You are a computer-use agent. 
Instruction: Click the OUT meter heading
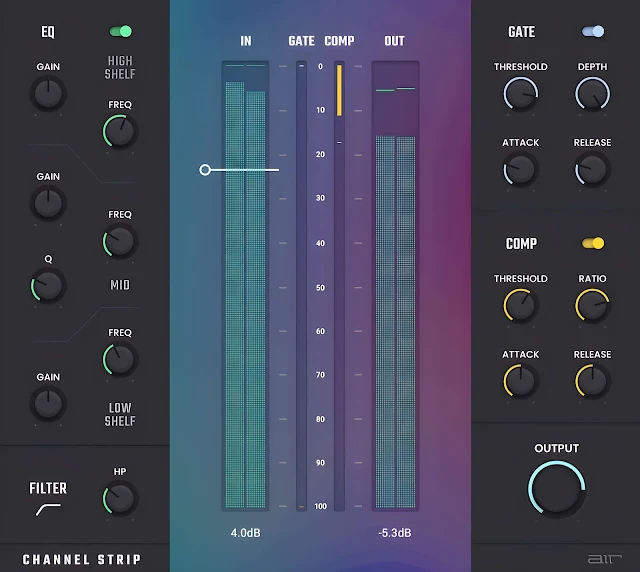click(x=394, y=41)
